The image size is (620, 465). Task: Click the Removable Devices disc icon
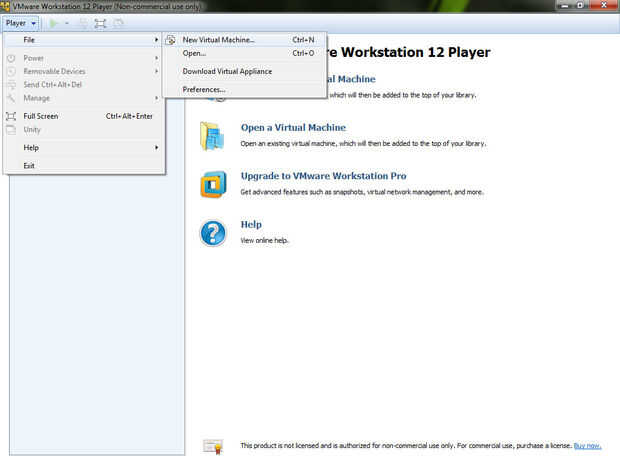[11, 71]
